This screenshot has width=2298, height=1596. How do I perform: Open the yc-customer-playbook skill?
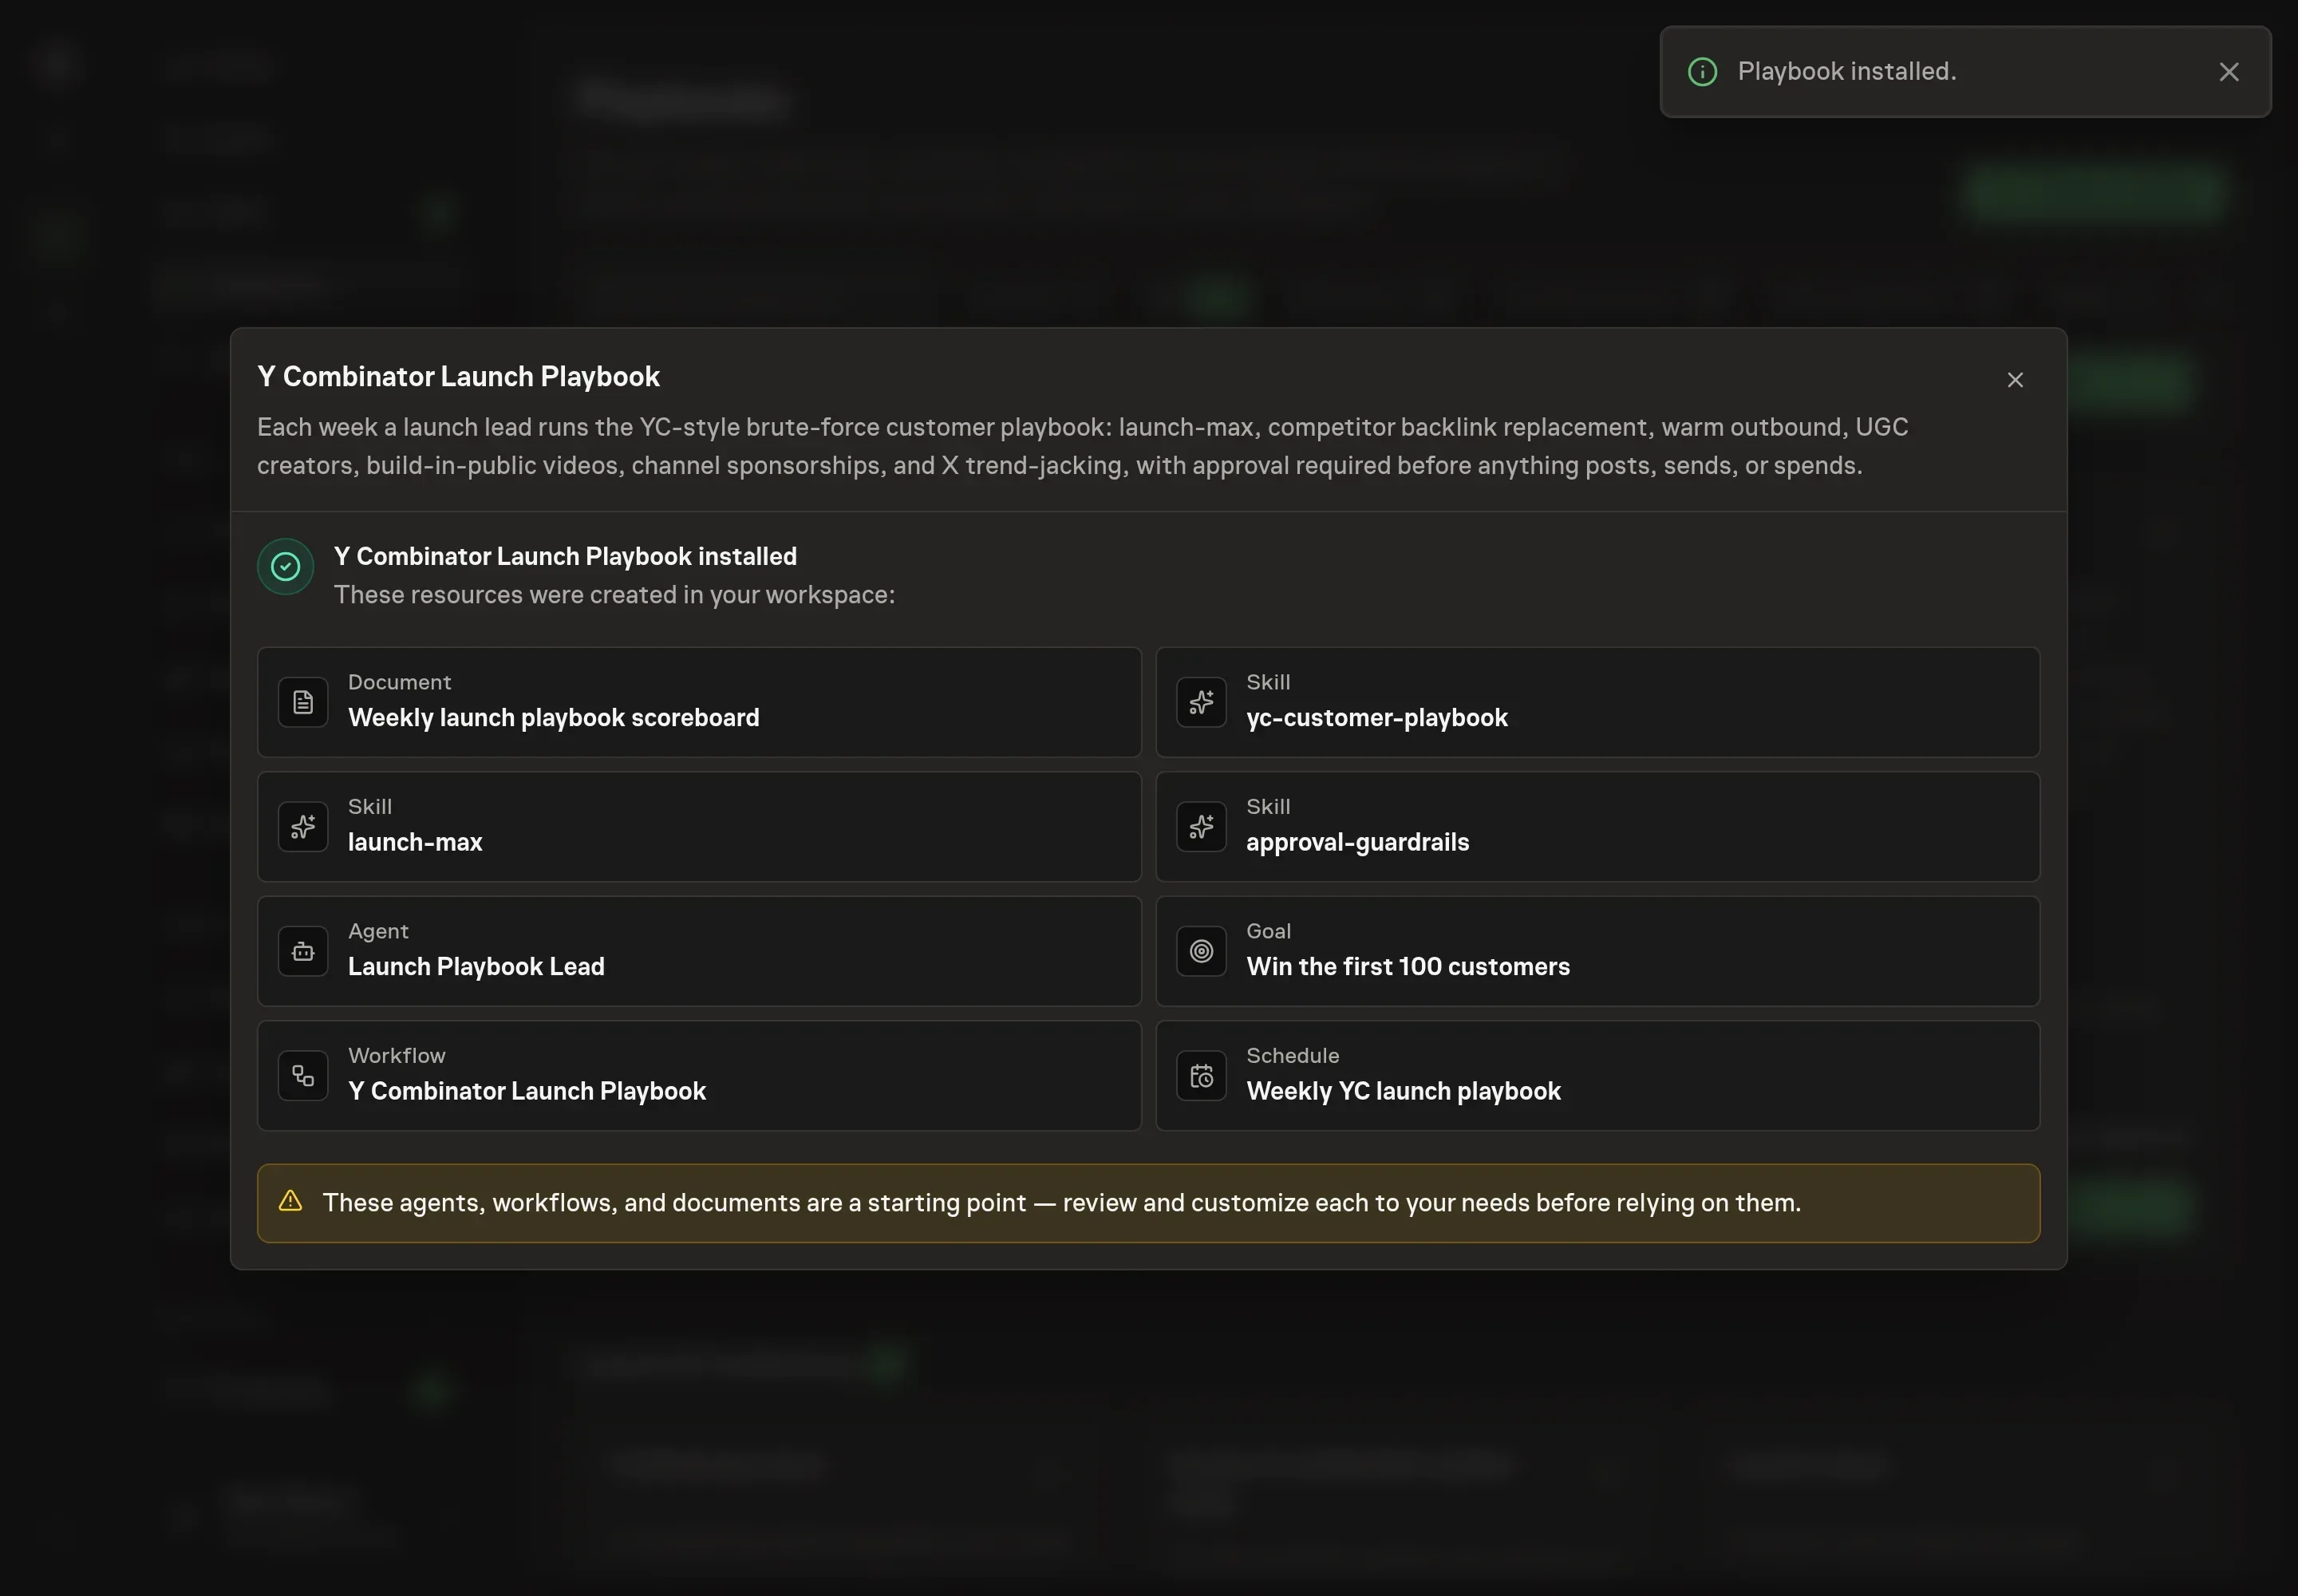click(1598, 702)
